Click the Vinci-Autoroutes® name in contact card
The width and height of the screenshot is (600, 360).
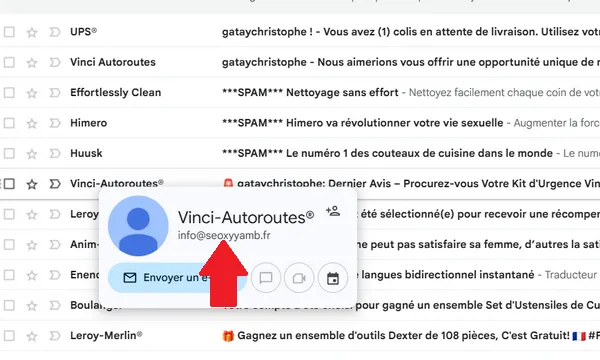[246, 217]
